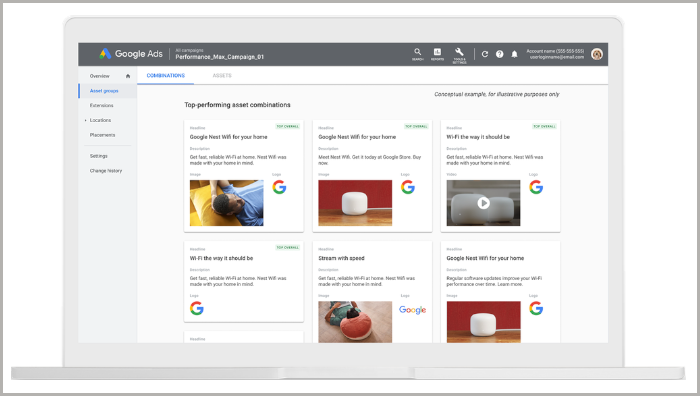Viewport: 700px width, 396px height.
Task: Click the Top Overall badge on the imageless card
Action: tap(288, 247)
